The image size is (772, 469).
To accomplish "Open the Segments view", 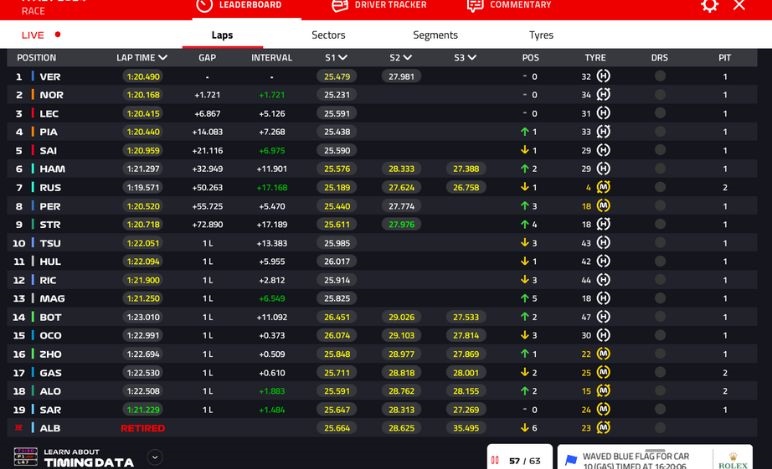I will (435, 35).
